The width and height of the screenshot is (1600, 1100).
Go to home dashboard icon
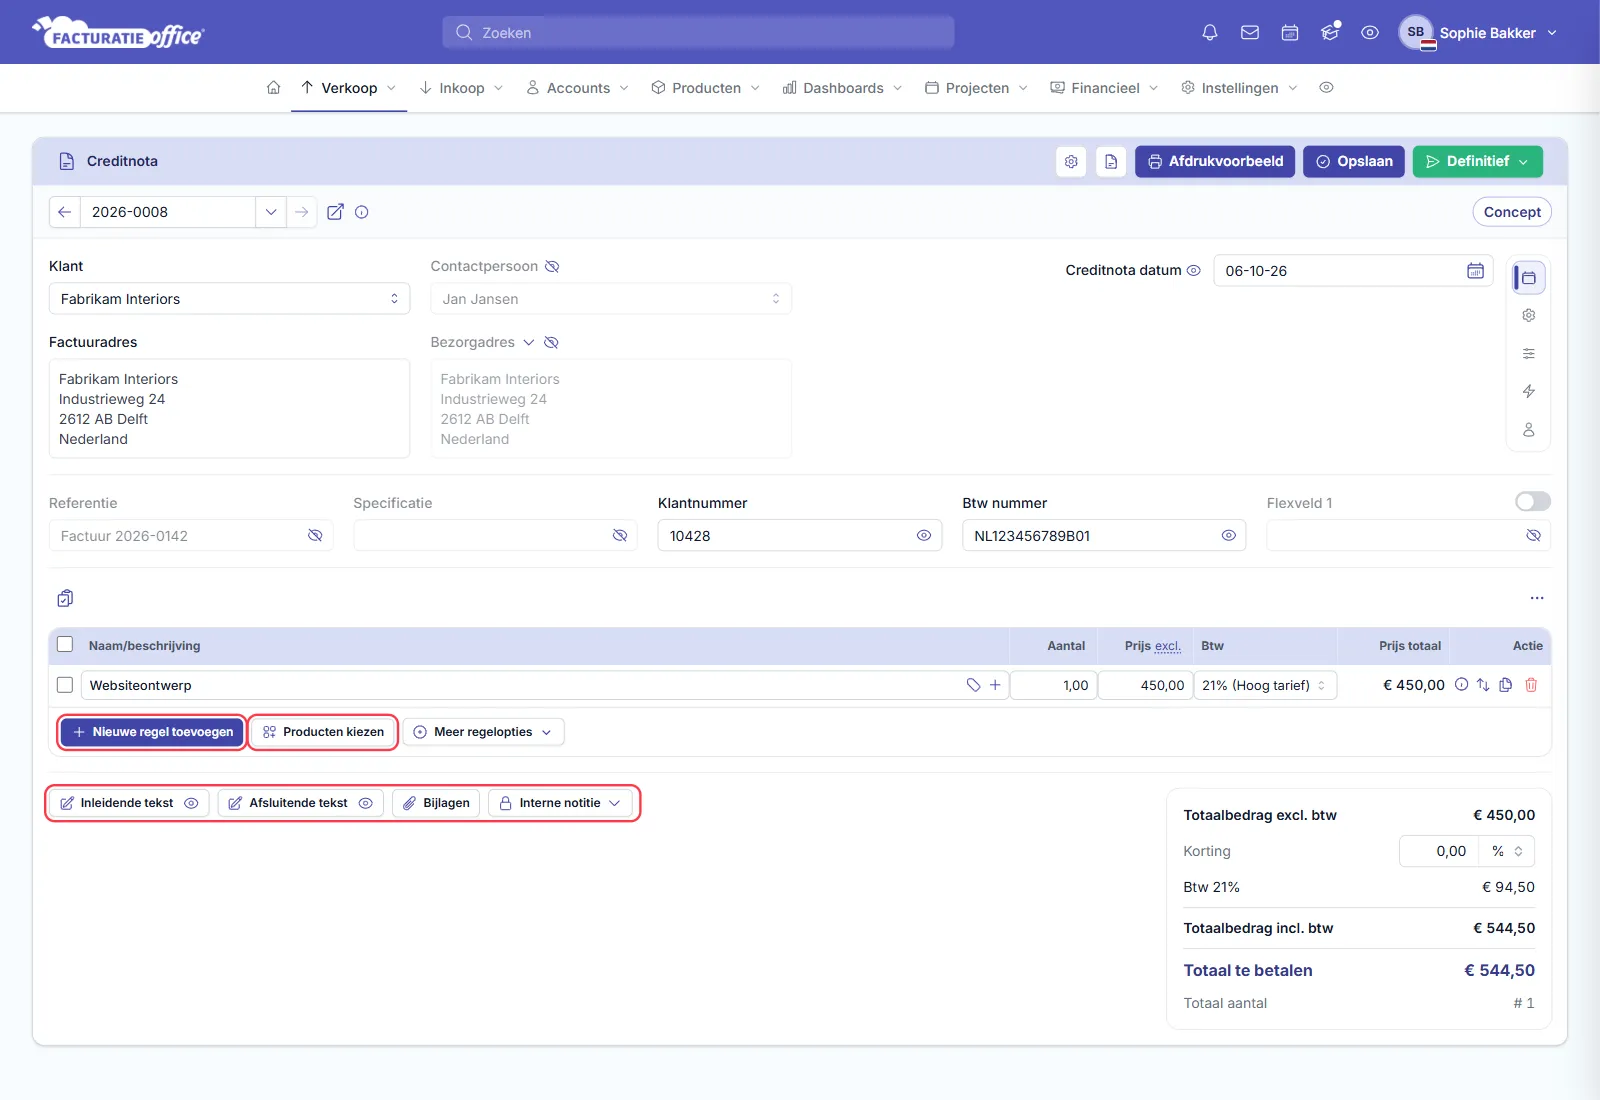273,88
